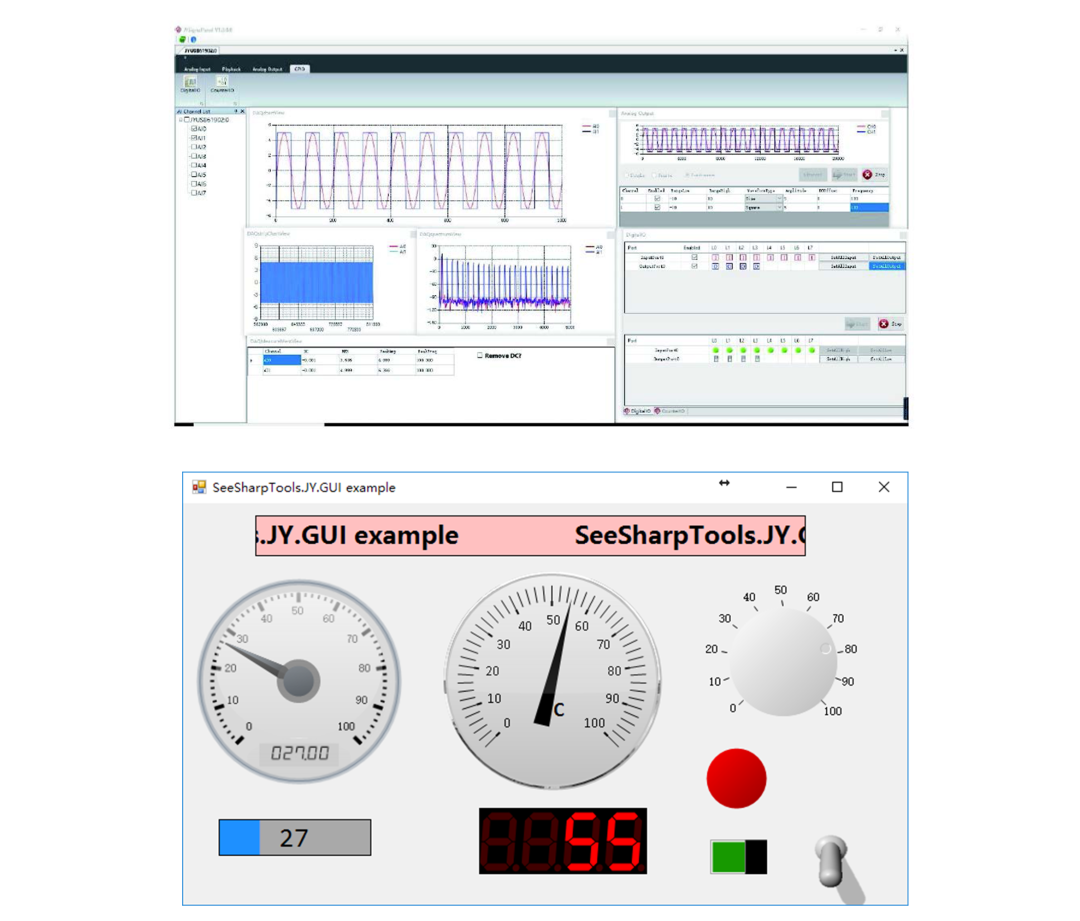Click the L4 green LED for the input port
The image size is (1080, 921).
(x=771, y=350)
